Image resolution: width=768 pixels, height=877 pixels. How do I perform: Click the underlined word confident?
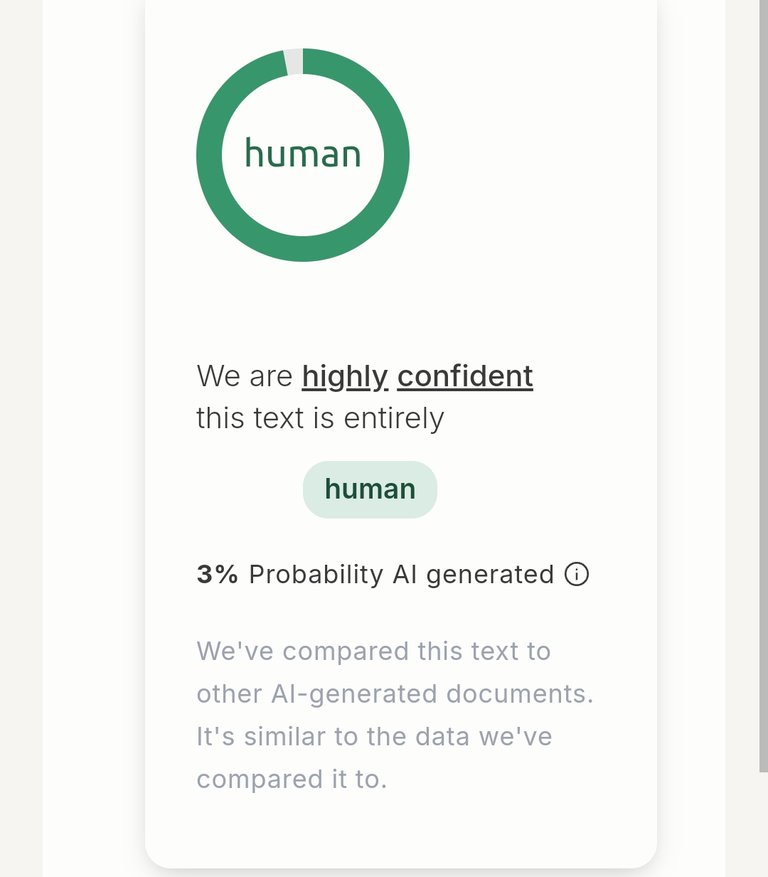coord(465,376)
